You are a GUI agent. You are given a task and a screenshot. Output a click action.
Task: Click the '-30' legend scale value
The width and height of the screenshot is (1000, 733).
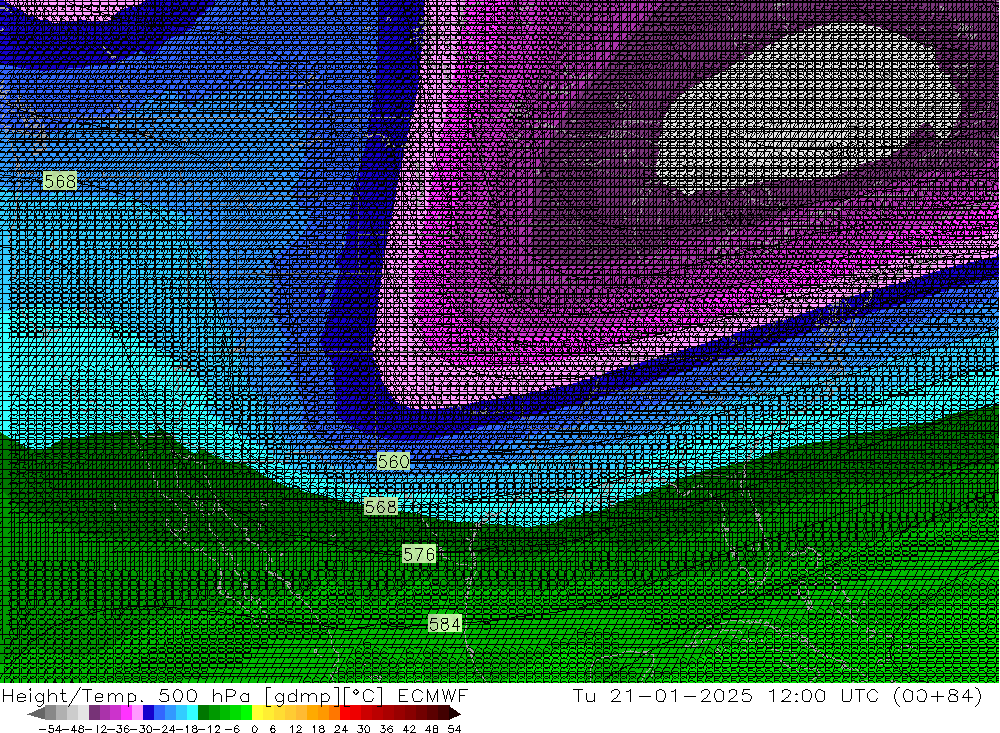click(x=142, y=729)
